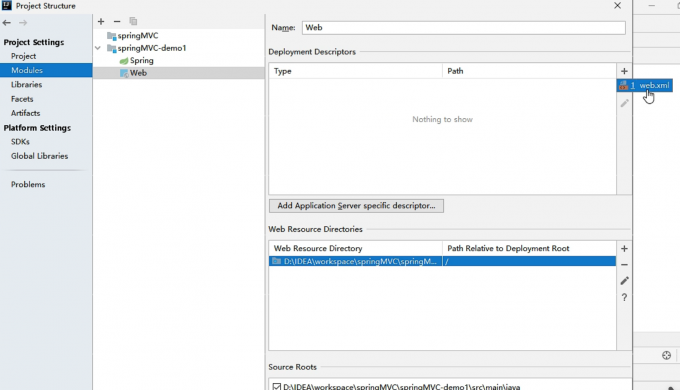
Task: Remove selected module with minus icon
Action: [x=117, y=21]
